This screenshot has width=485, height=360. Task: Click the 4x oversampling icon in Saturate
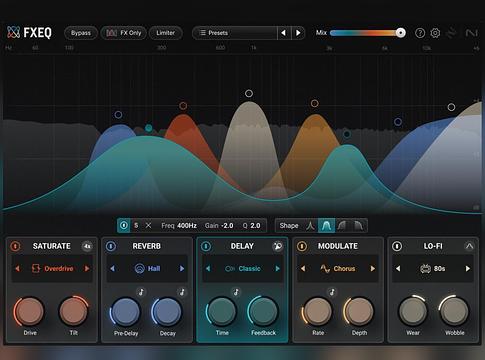pyautogui.click(x=87, y=246)
